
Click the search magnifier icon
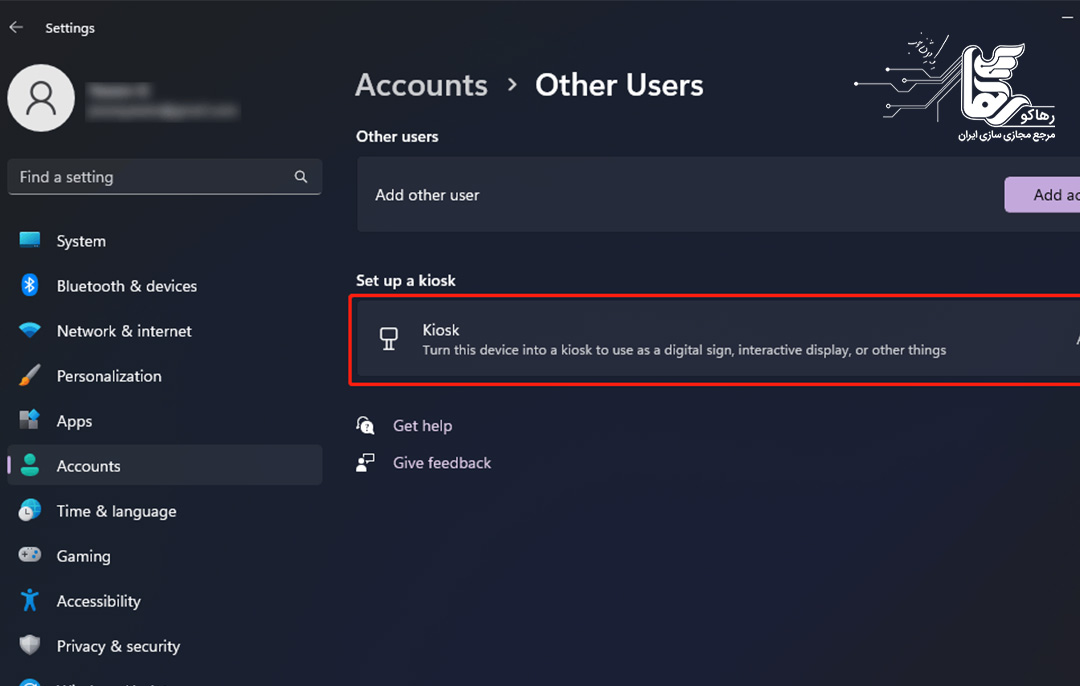coord(301,177)
